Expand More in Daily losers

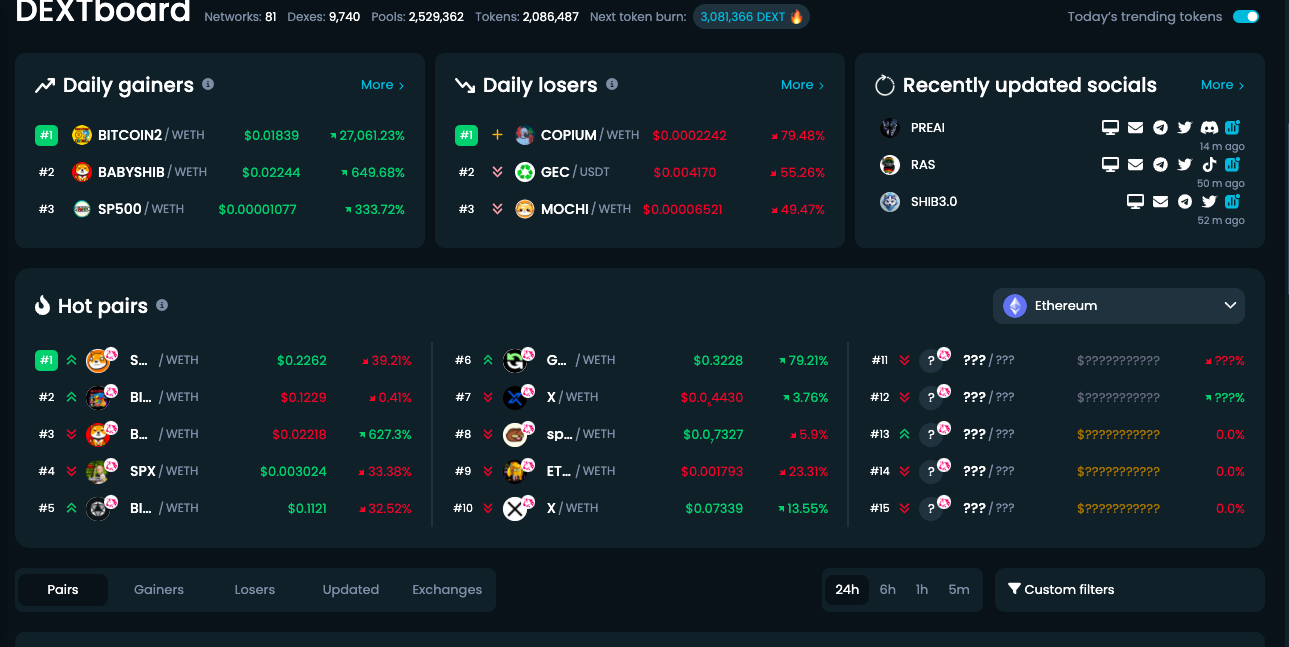pyautogui.click(x=803, y=85)
